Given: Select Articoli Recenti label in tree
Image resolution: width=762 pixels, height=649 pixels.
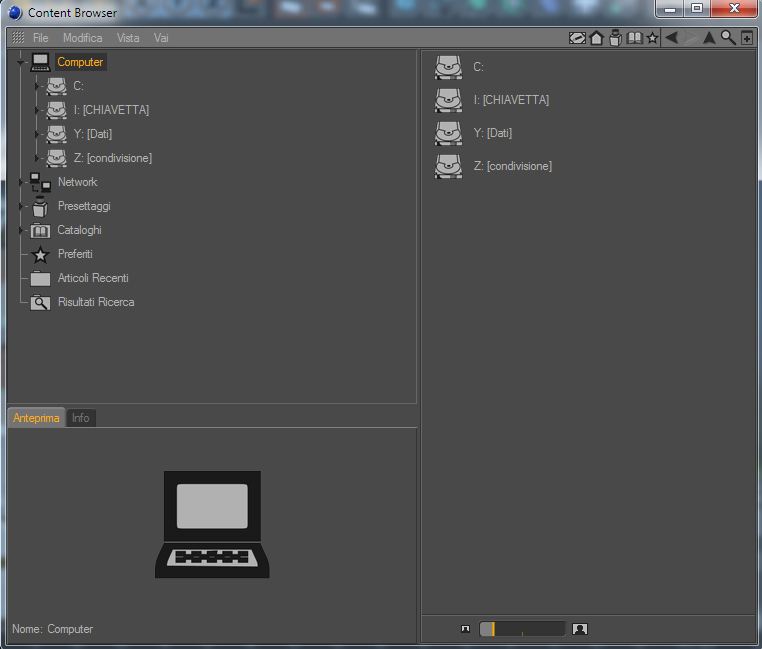Looking at the screenshot, I should (x=93, y=278).
